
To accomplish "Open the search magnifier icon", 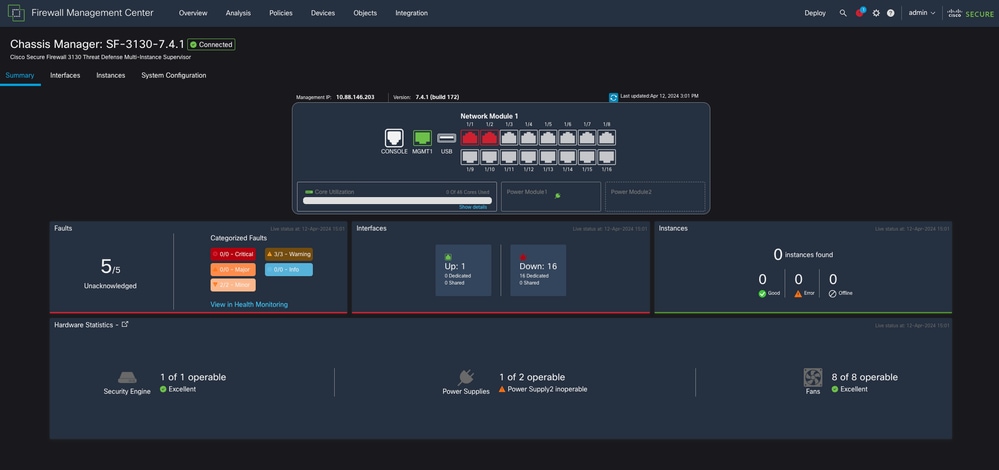I will click(x=843, y=13).
